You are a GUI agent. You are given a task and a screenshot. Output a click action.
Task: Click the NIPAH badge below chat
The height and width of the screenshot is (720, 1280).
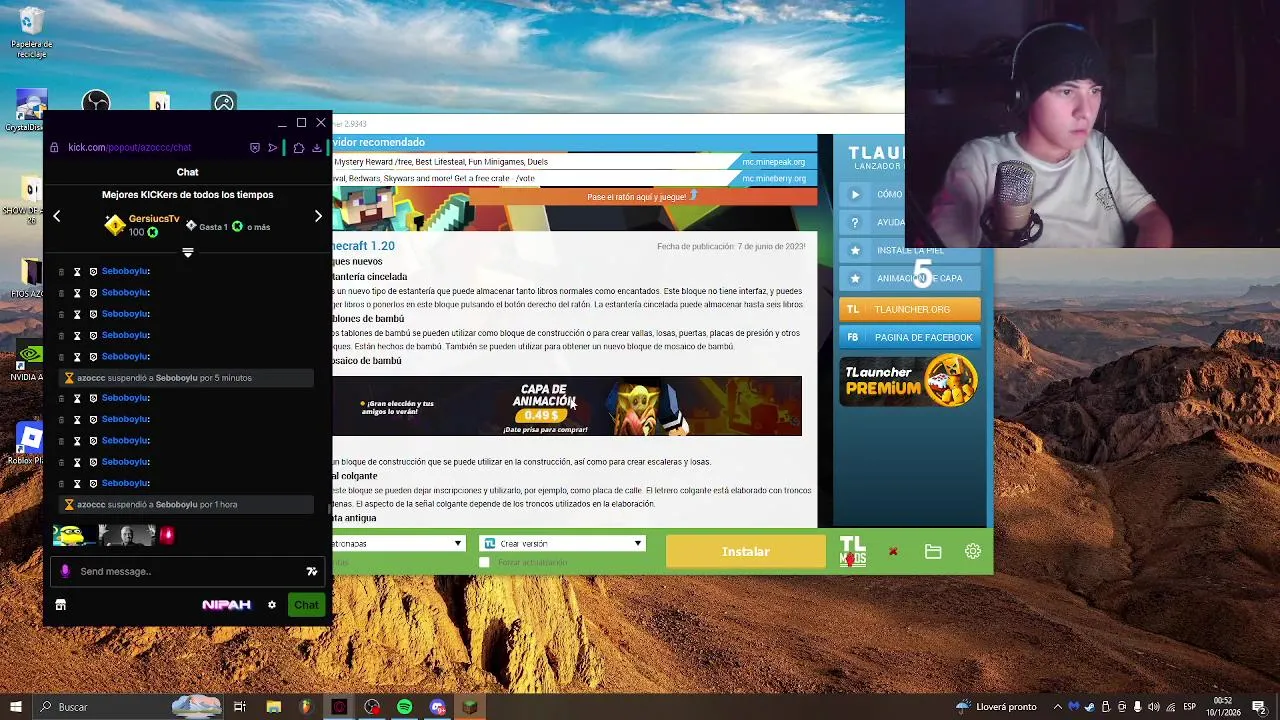pos(226,605)
